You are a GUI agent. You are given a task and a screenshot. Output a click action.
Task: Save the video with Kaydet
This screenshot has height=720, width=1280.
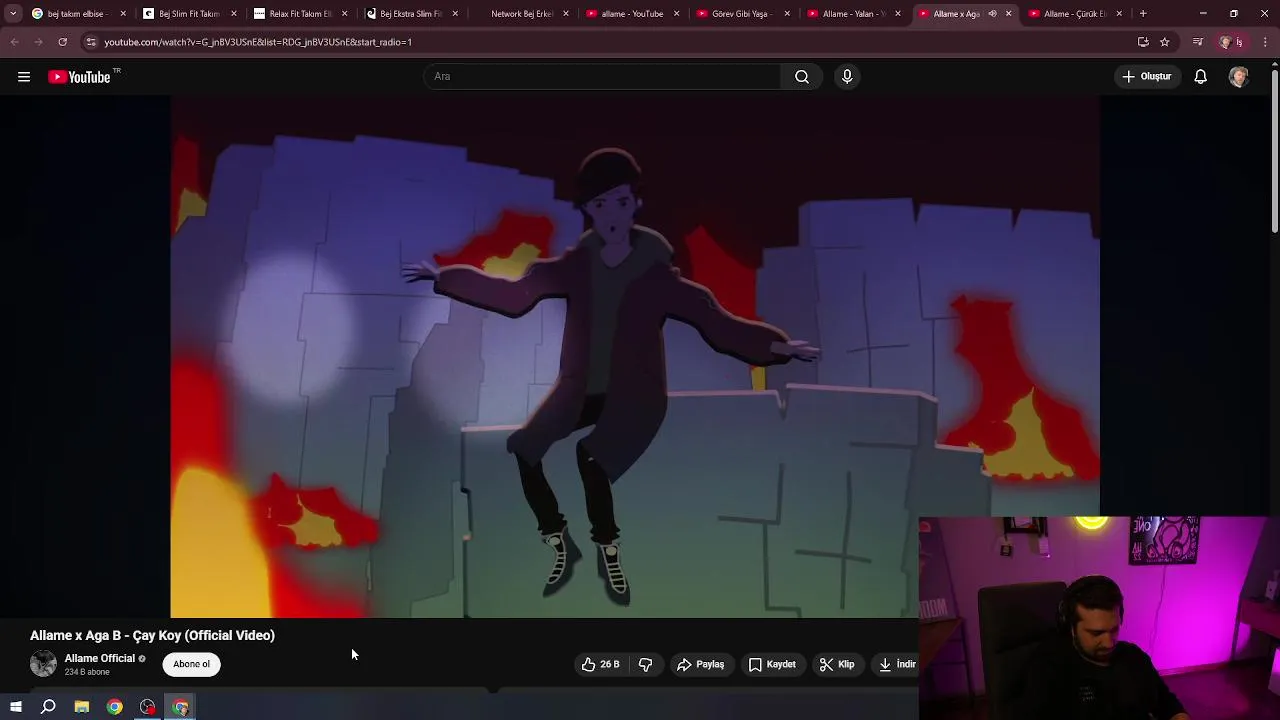(772, 664)
